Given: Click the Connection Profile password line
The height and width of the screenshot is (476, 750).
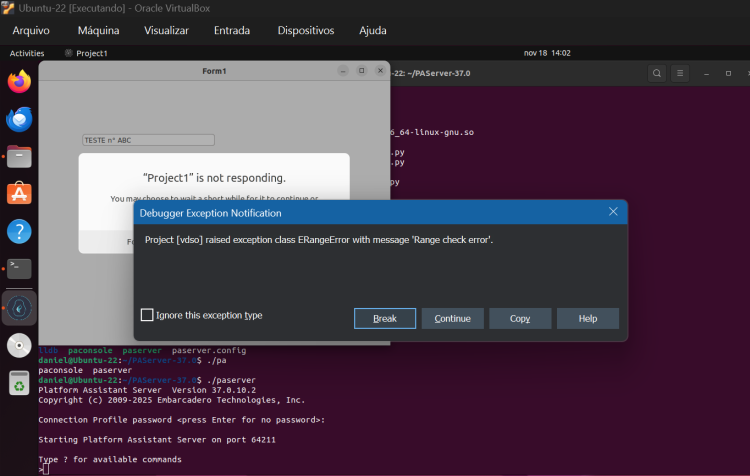Looking at the screenshot, I should 182,420.
